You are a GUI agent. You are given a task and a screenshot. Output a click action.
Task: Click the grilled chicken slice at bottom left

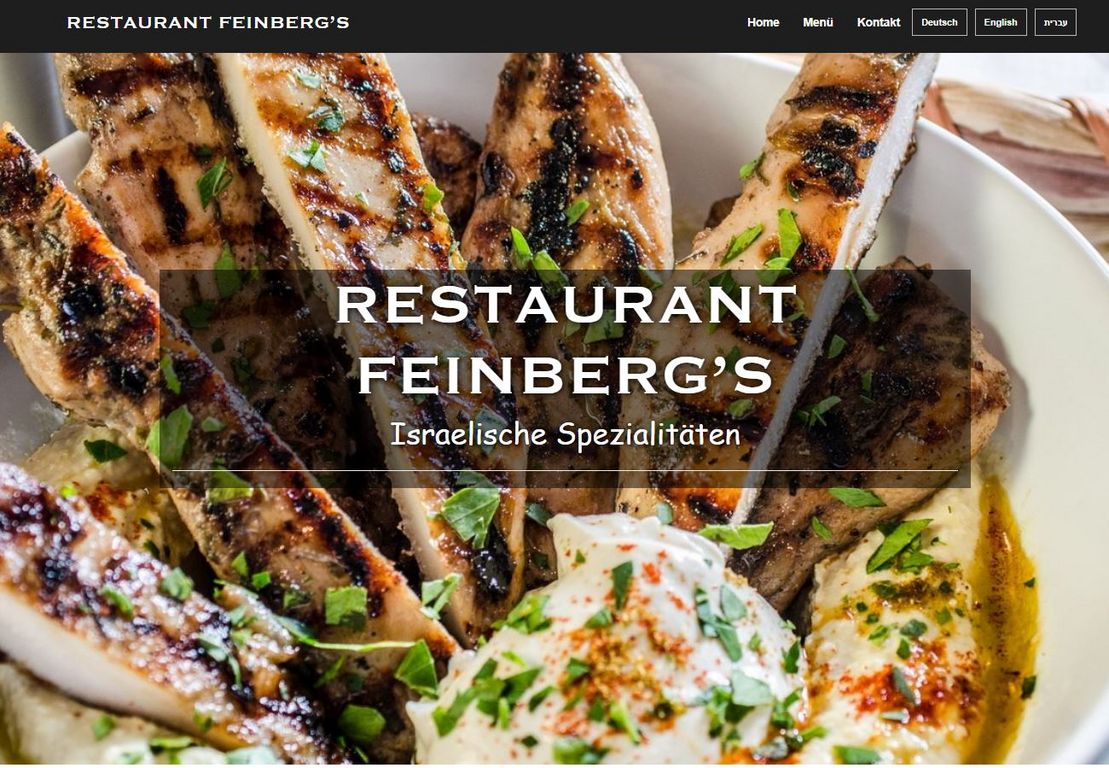[141, 622]
